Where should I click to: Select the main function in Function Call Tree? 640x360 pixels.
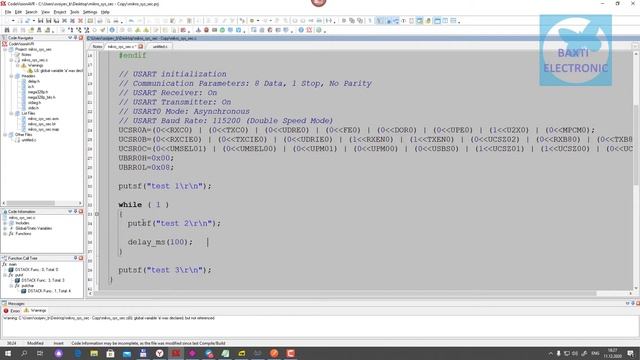coord(13,264)
